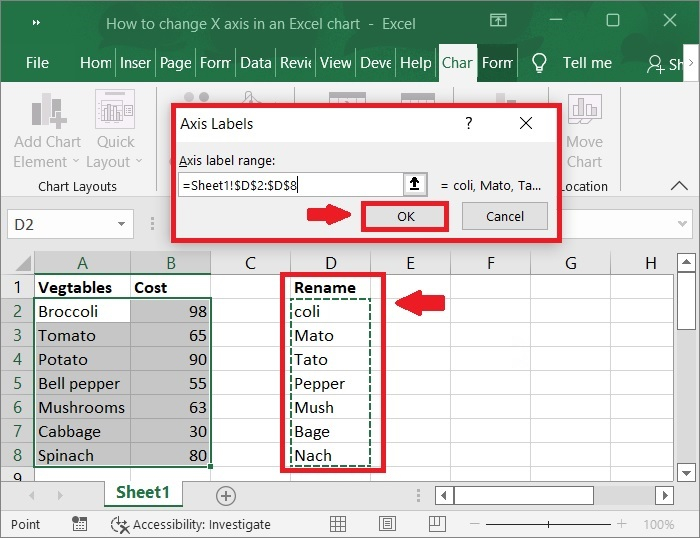The height and width of the screenshot is (538, 700).
Task: Open the Help tab
Action: [416, 63]
